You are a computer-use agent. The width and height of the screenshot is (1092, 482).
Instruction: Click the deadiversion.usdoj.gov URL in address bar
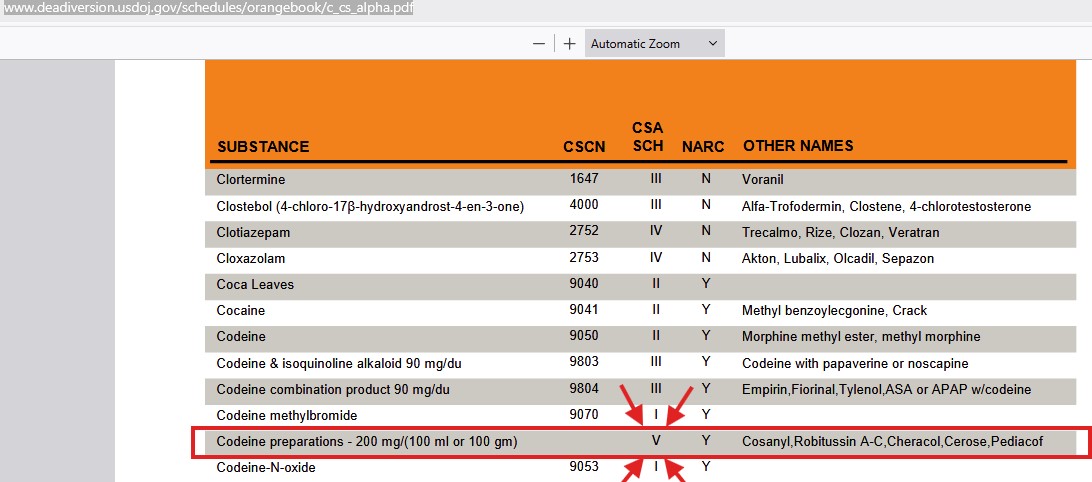[207, 8]
